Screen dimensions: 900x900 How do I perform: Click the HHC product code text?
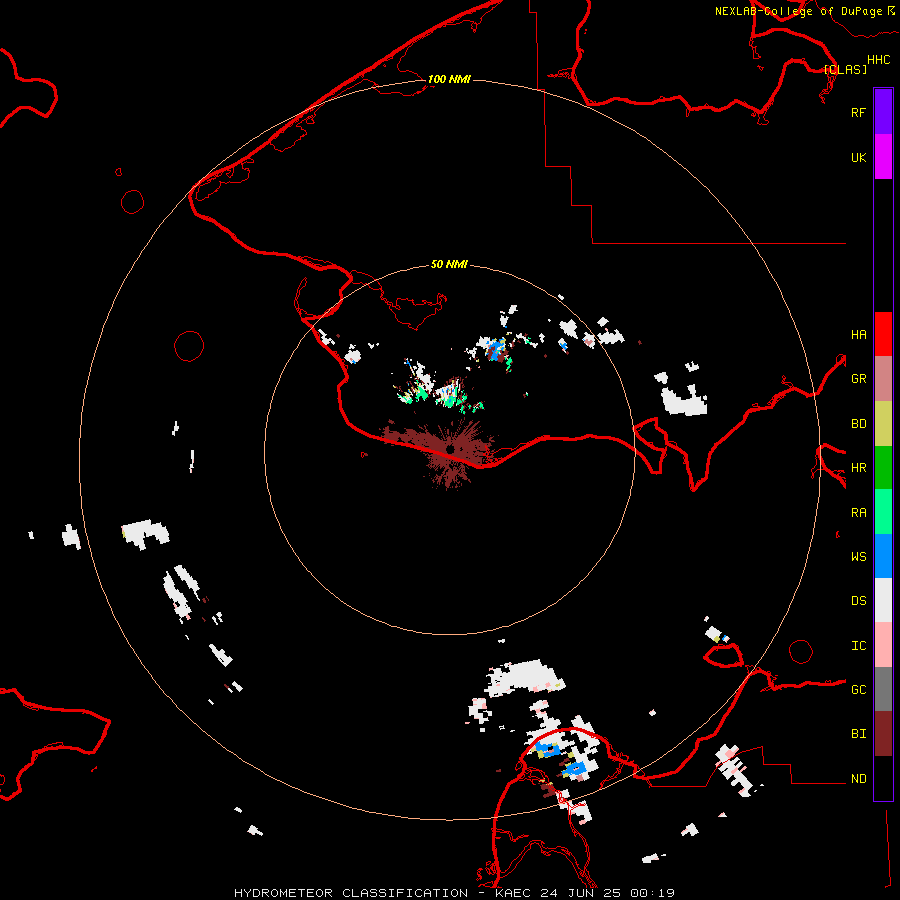878,60
